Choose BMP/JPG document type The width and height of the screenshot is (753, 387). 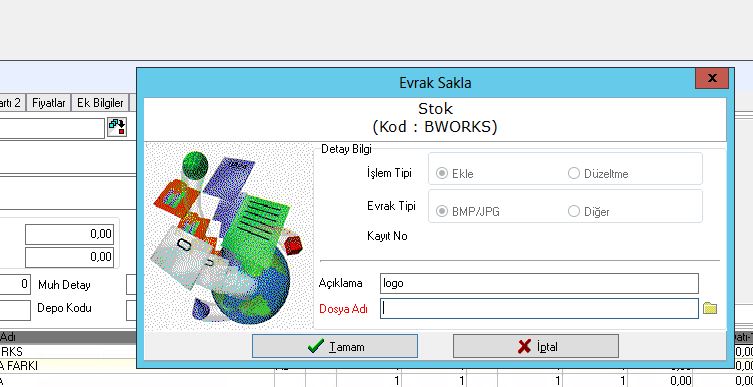(442, 211)
